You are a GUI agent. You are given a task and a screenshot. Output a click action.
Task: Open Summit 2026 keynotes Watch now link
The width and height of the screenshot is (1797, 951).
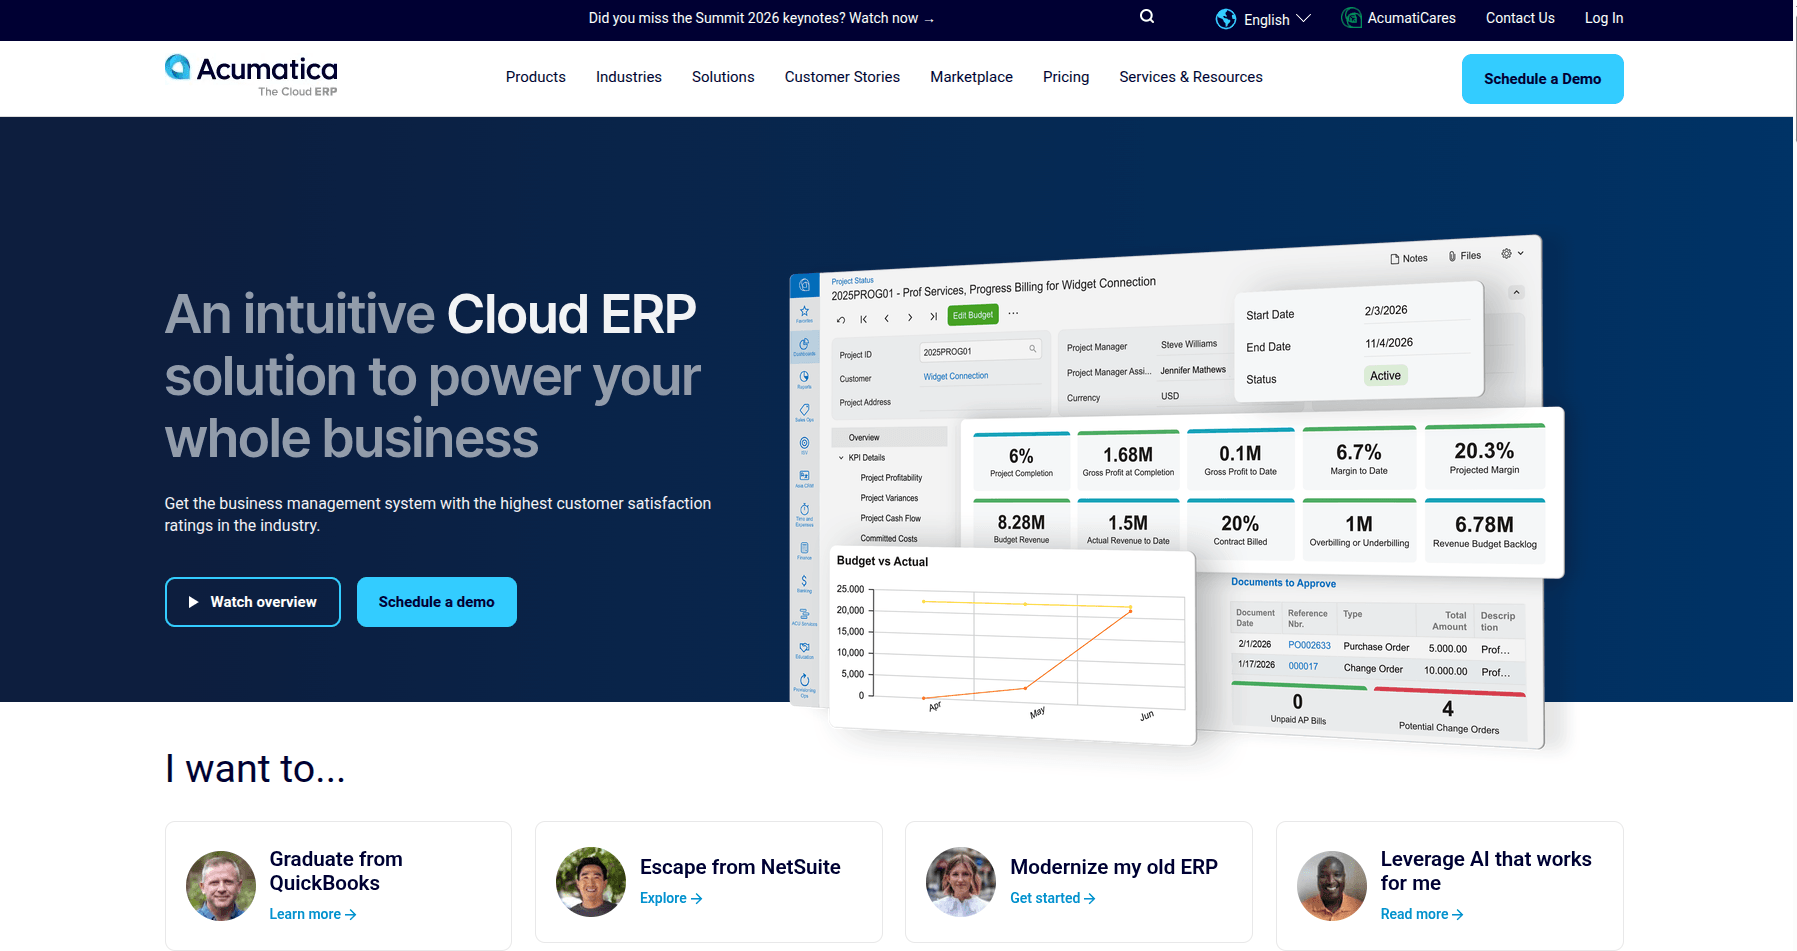click(761, 18)
